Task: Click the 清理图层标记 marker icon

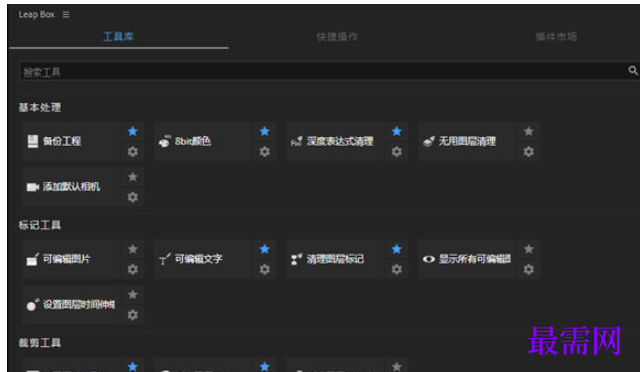Action: pos(297,259)
